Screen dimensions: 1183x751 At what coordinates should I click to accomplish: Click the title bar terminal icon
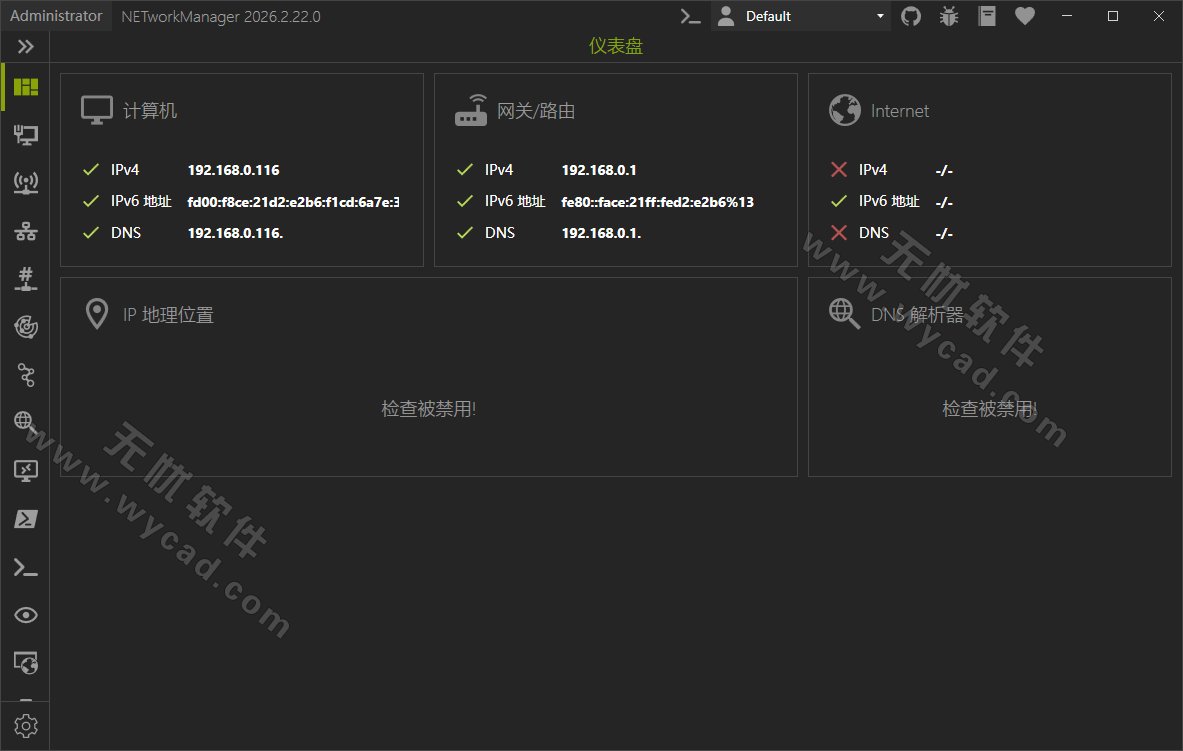coord(689,16)
